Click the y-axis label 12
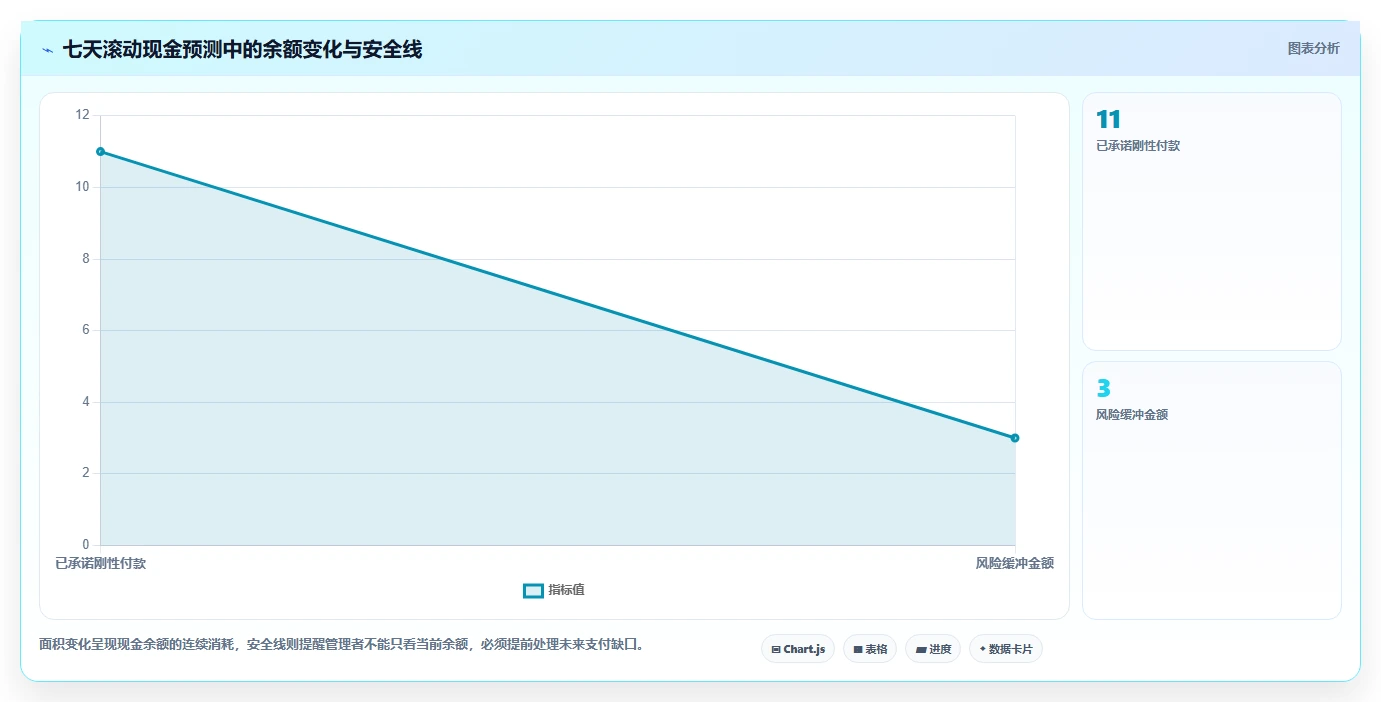1381x702 pixels. 82,115
